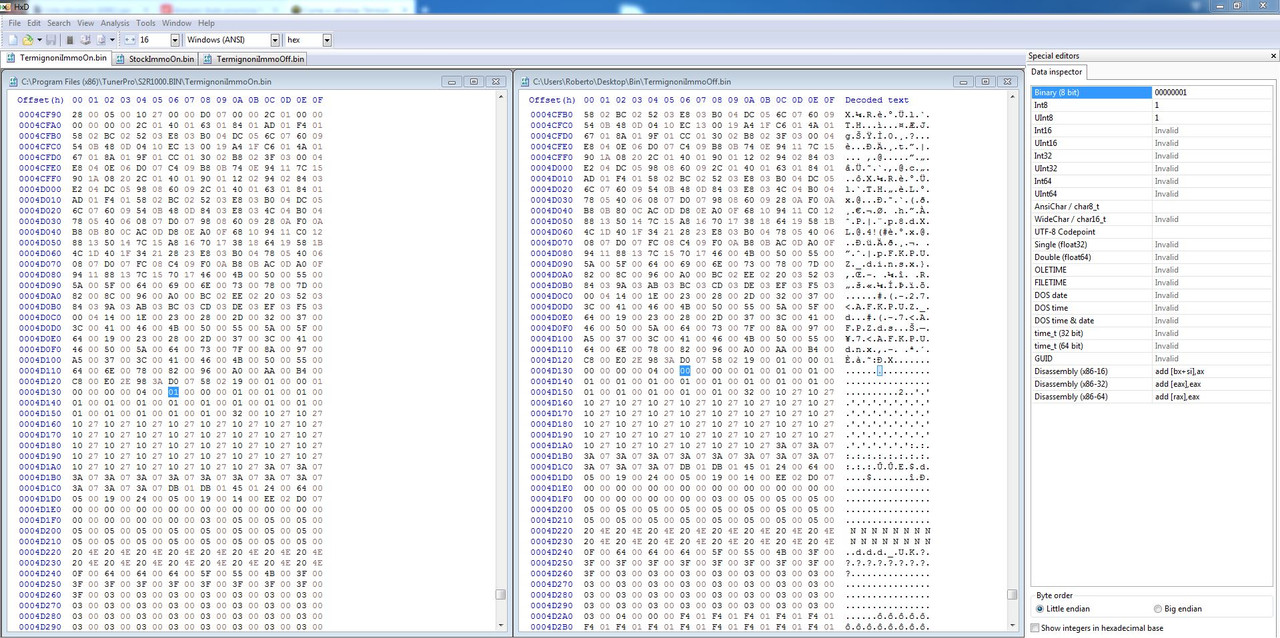Screen dimensions: 1280x638
Task: Open the bytes per row dropdown showing 16
Action: click(x=175, y=40)
